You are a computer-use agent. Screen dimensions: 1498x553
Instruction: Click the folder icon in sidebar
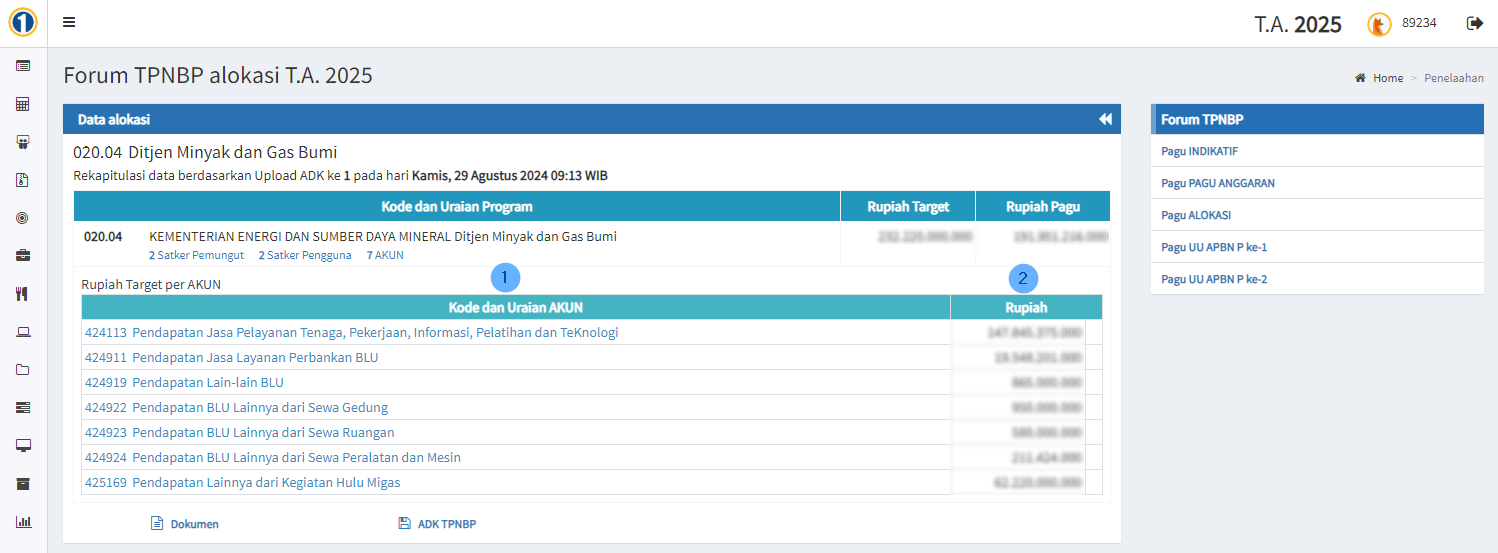coord(23,370)
